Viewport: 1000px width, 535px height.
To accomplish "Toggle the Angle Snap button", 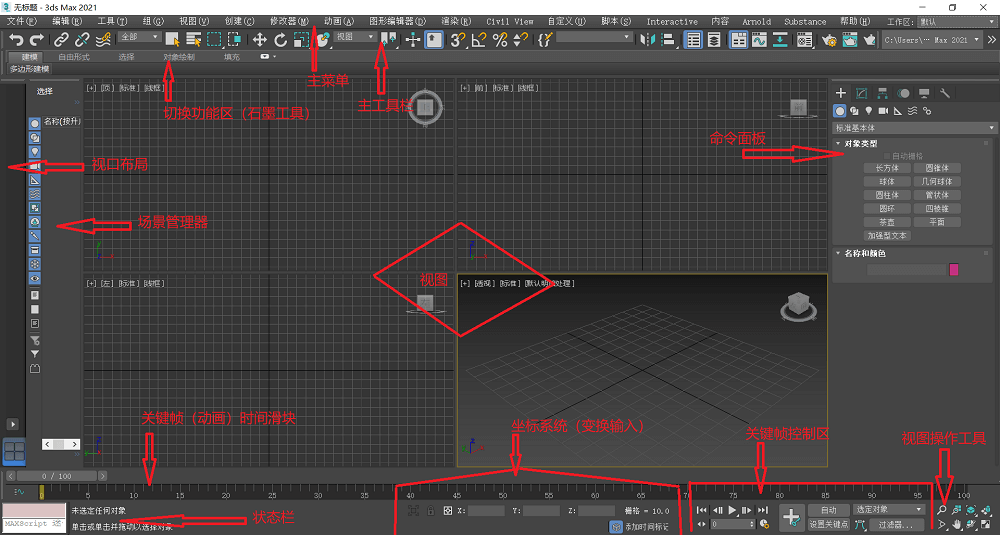I will 478,40.
